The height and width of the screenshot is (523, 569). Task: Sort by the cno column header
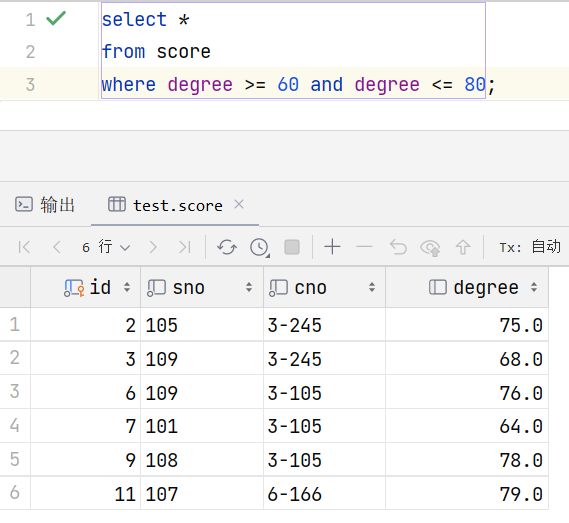tap(324, 287)
